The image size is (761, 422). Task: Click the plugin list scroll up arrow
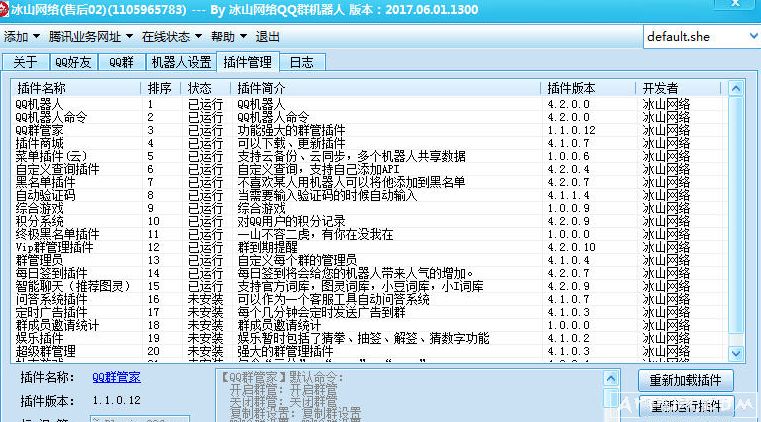736,88
